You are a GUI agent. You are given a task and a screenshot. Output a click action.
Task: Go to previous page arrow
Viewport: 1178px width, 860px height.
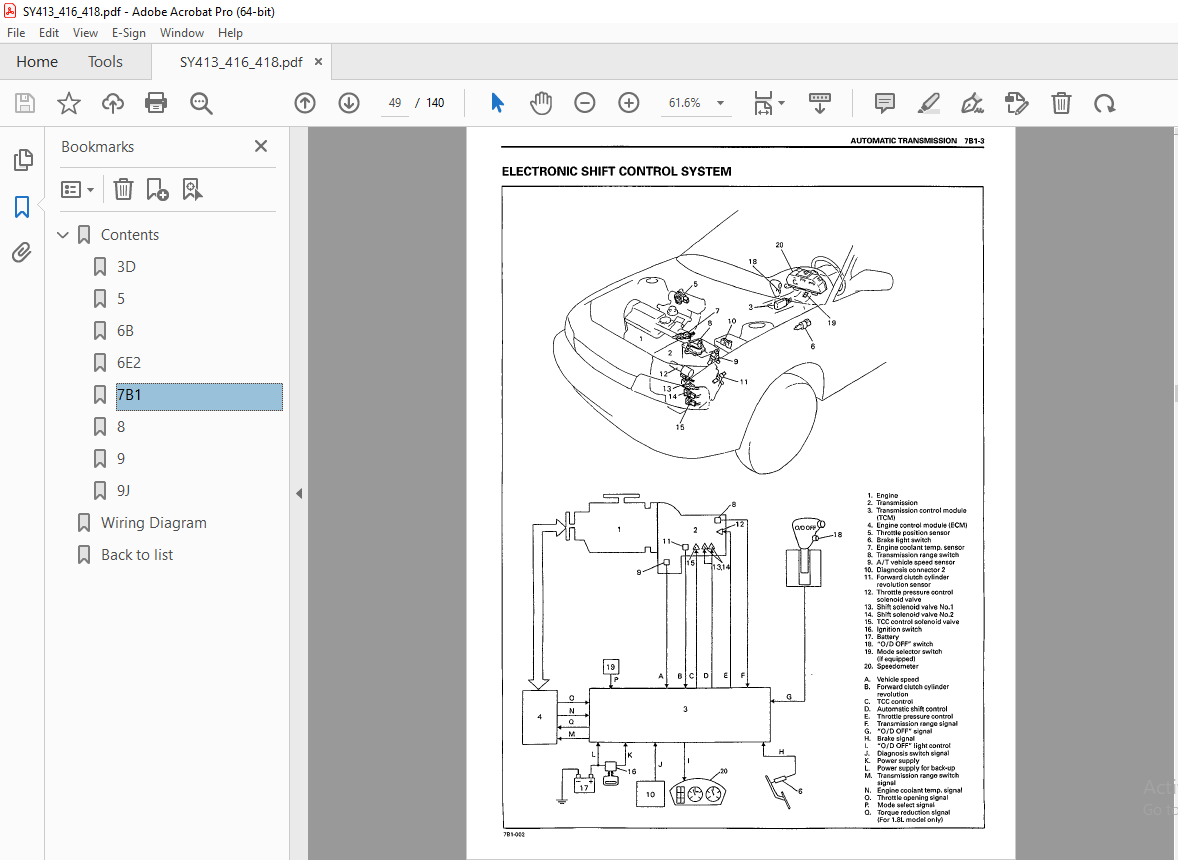click(304, 103)
